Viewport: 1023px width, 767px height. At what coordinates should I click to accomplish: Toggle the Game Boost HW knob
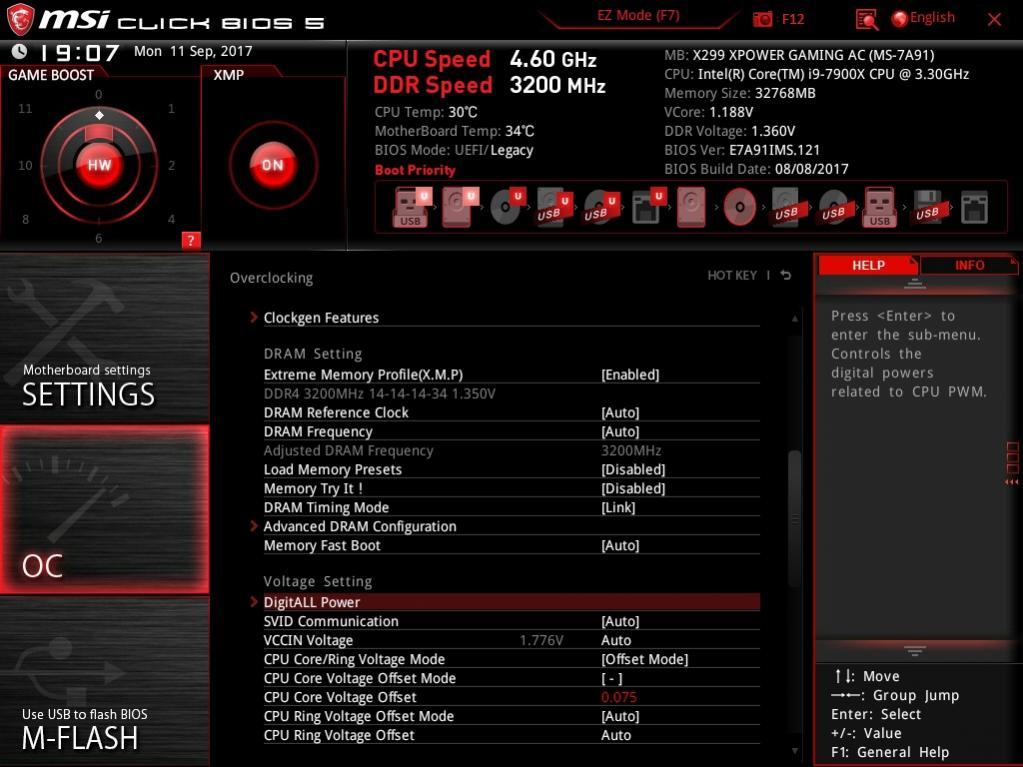[x=99, y=165]
